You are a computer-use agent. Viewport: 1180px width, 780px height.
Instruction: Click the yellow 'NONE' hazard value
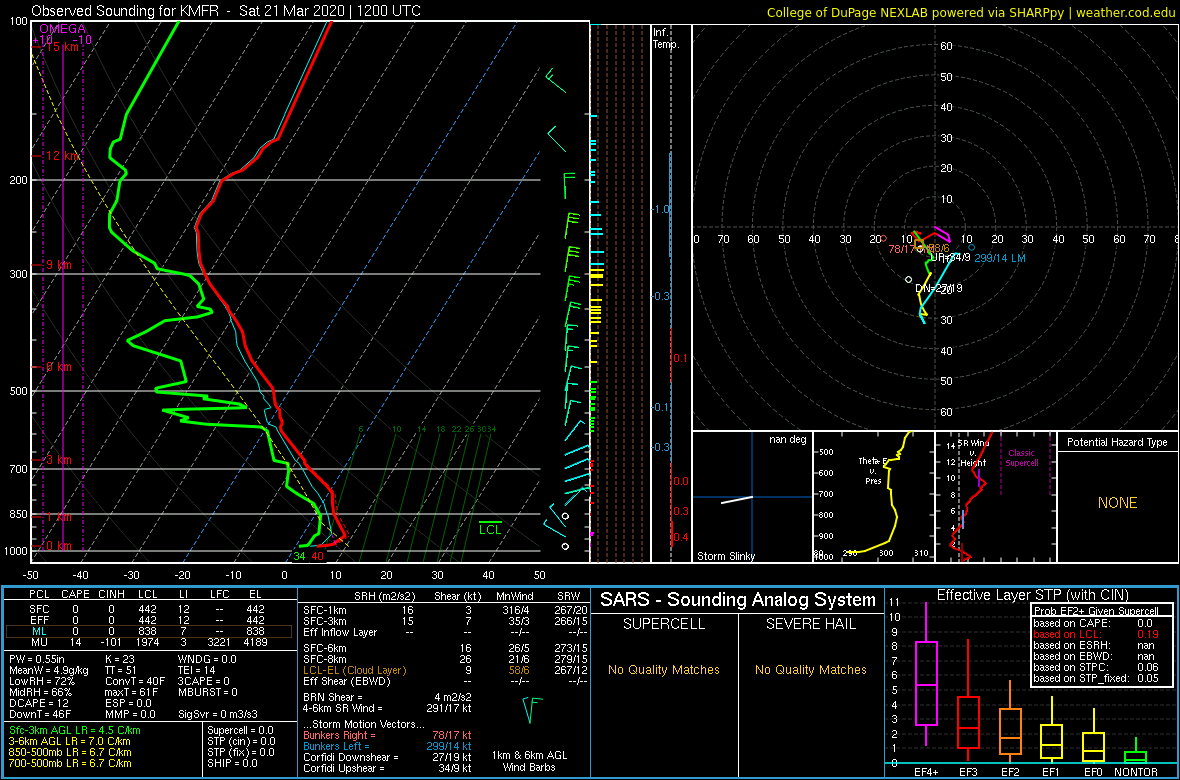click(x=1117, y=503)
